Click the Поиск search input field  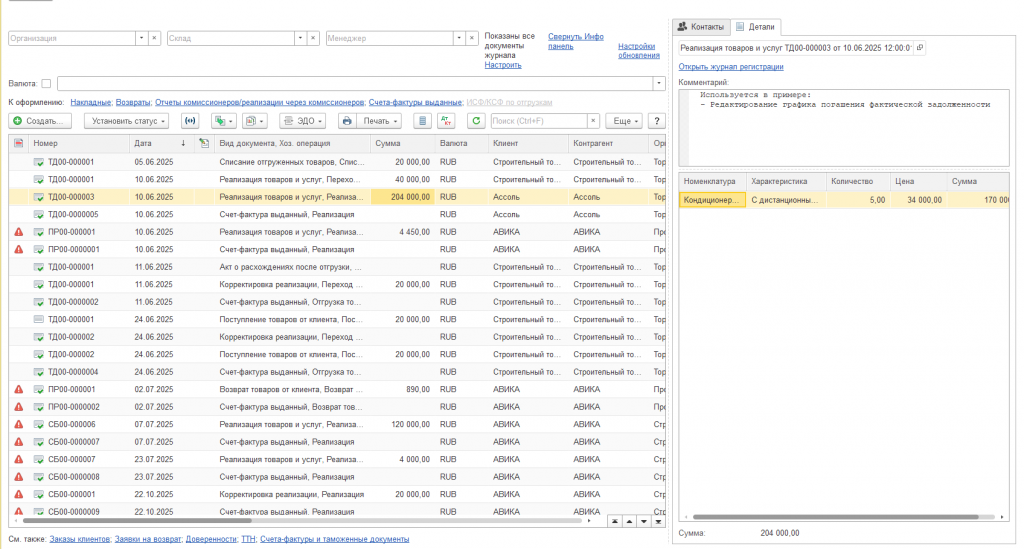539,121
